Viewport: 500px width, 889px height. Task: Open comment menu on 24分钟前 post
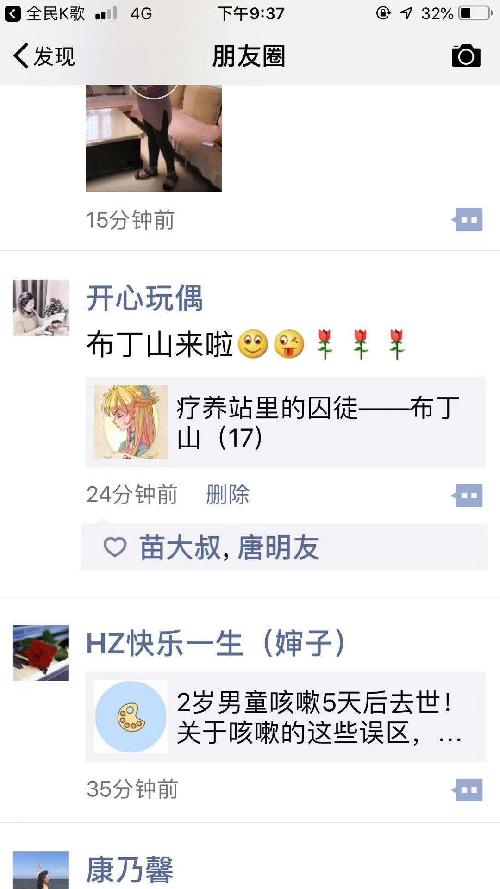coord(468,496)
